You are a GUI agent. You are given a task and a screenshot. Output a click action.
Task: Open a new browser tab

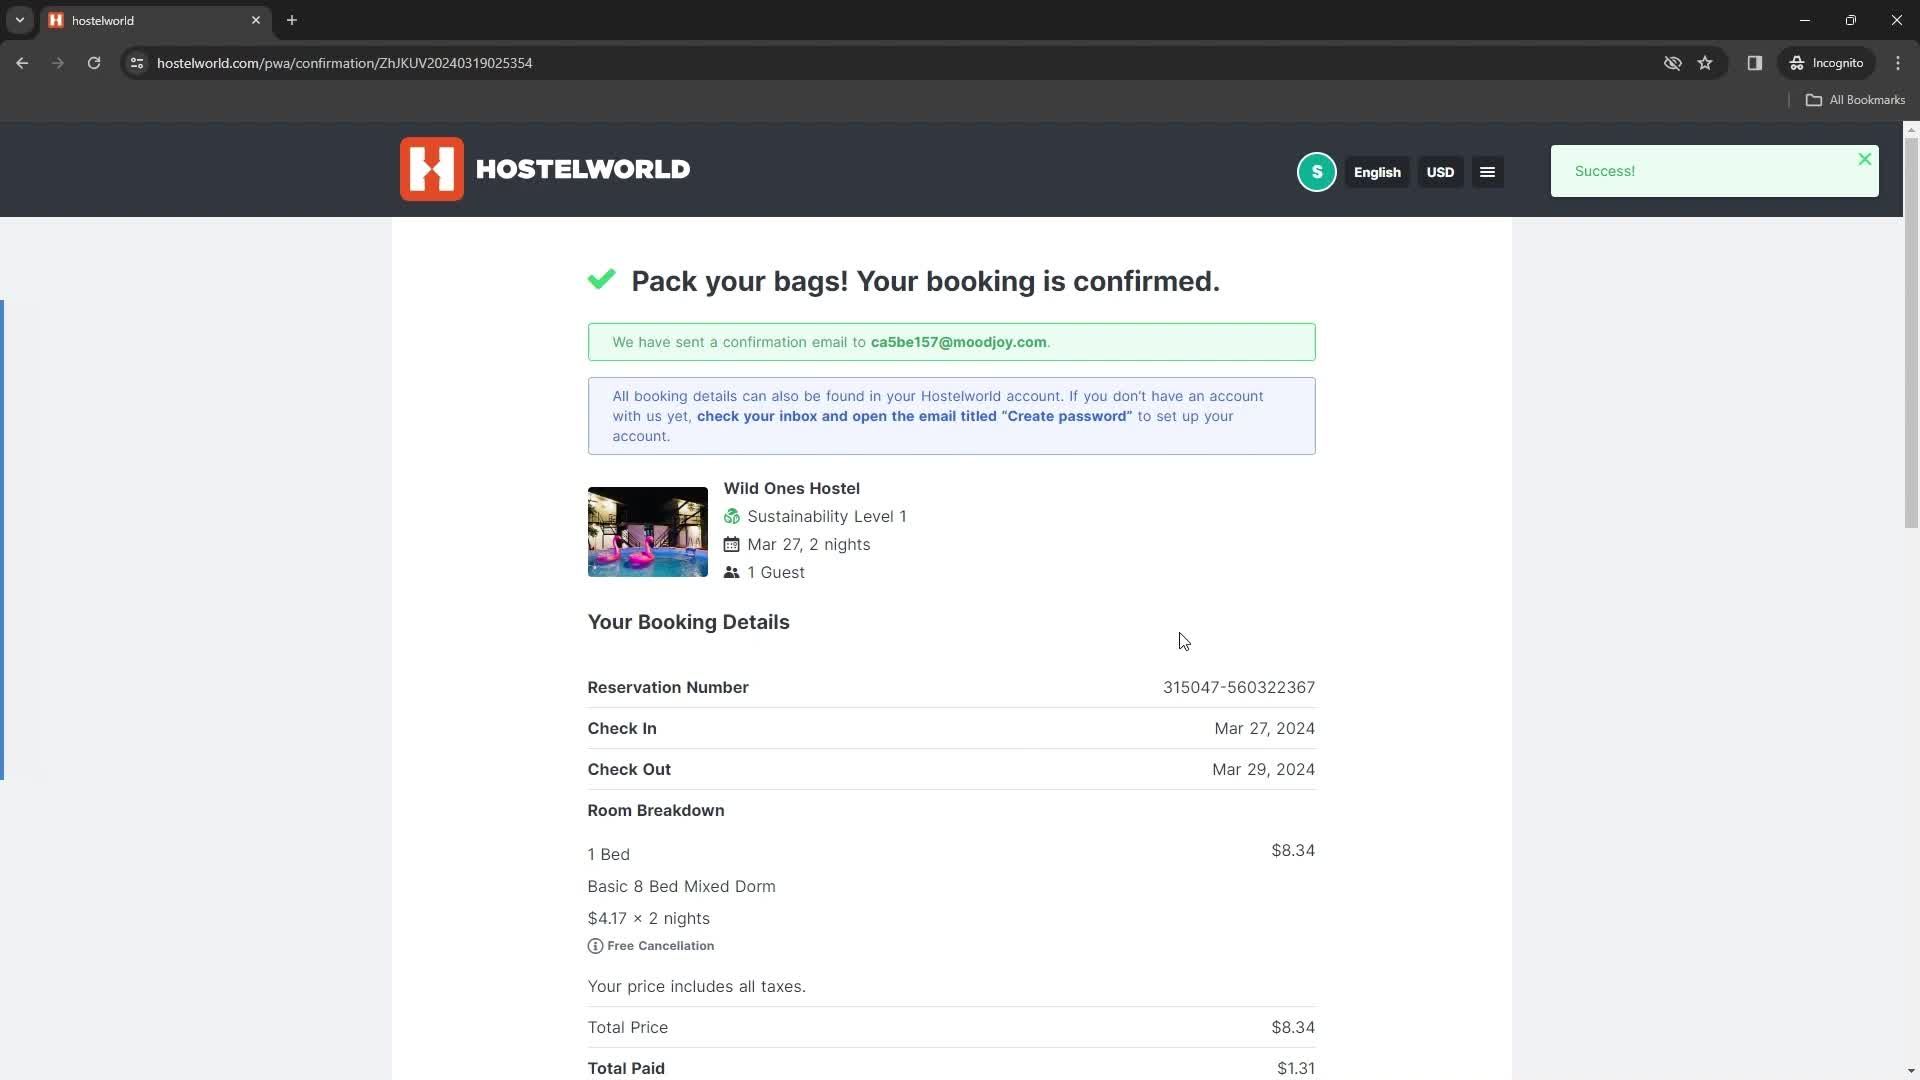pos(292,20)
